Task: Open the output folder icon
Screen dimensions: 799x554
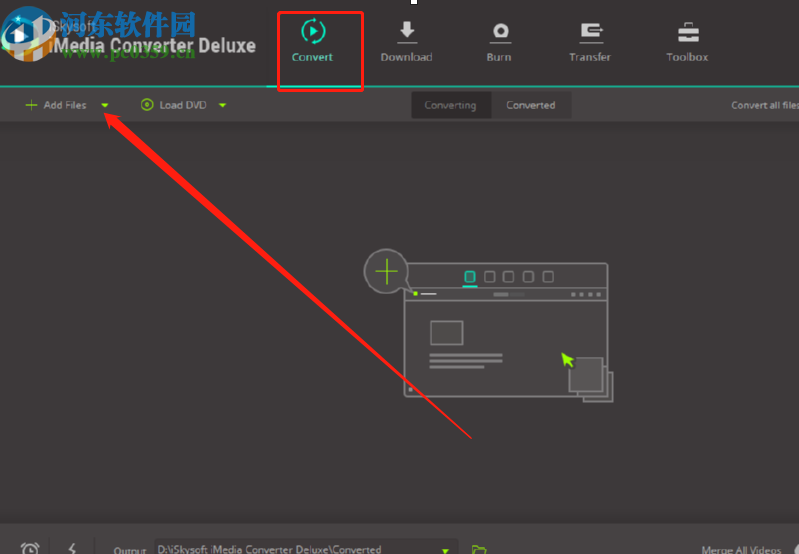Action: coord(478,549)
